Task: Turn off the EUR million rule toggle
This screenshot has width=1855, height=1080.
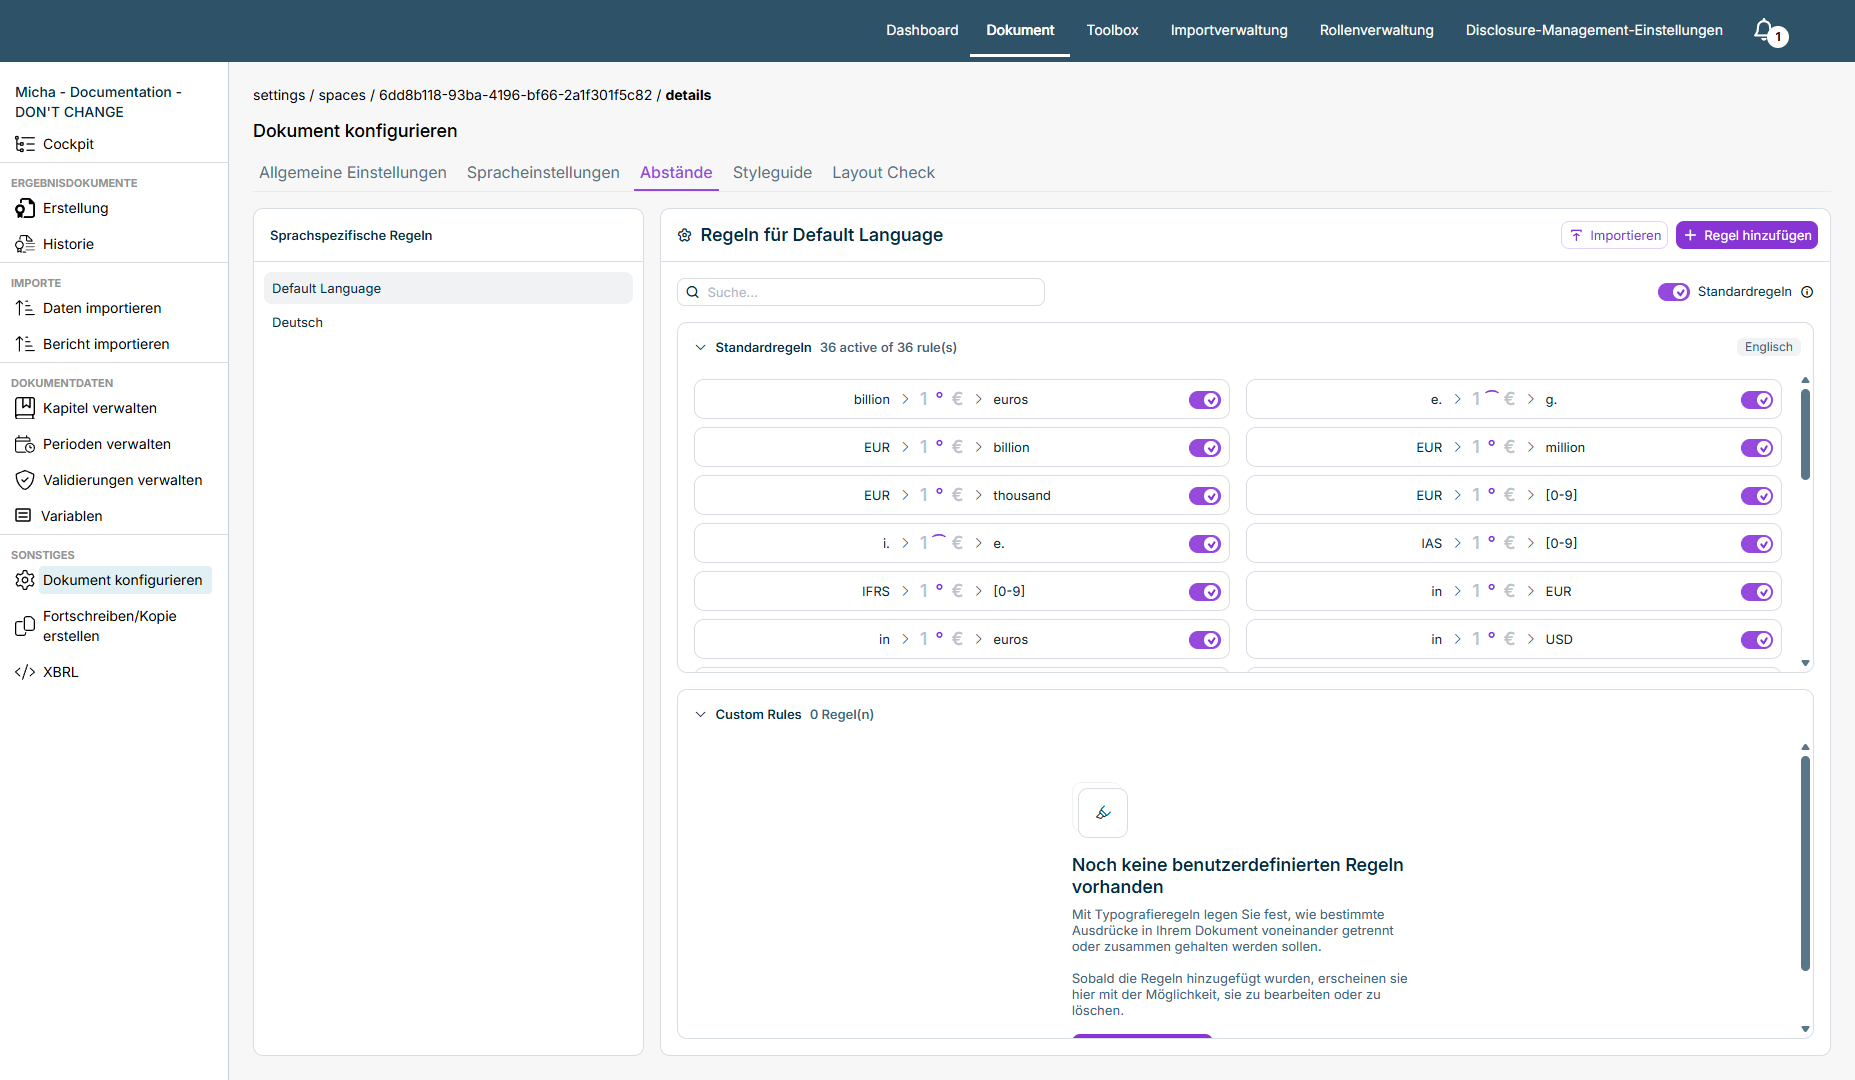Action: point(1757,448)
